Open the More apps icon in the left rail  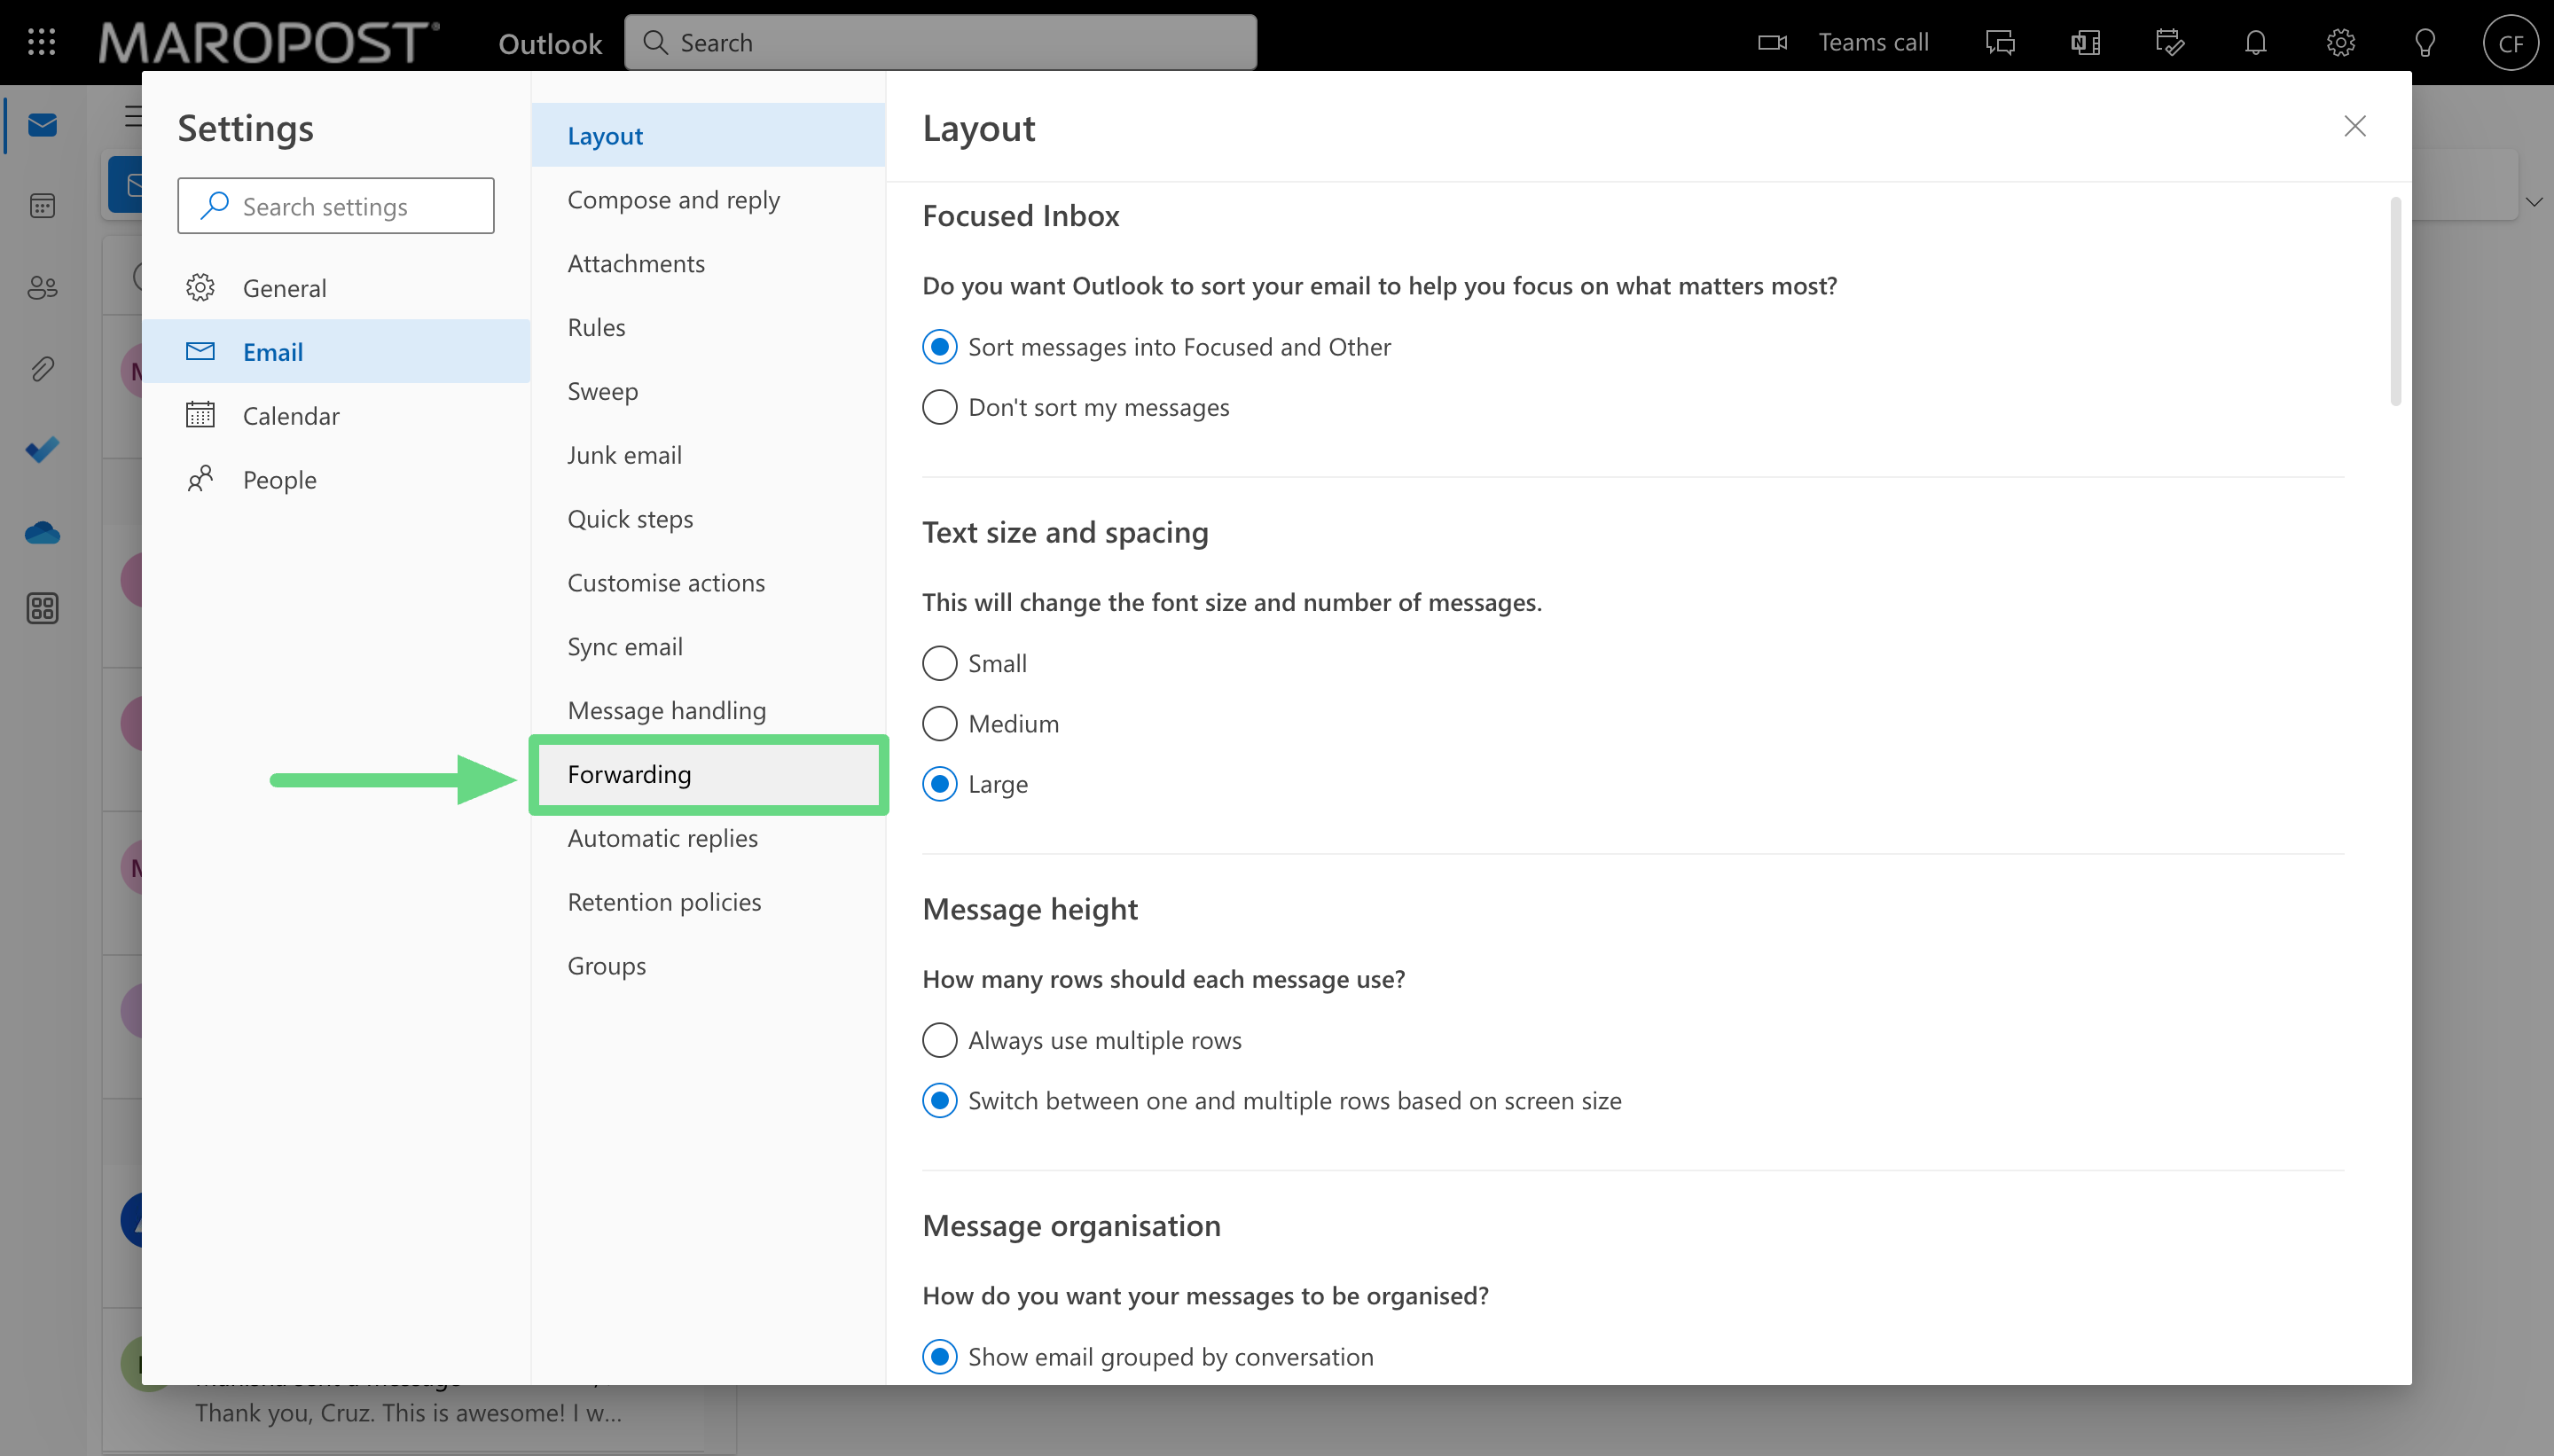coord(42,608)
